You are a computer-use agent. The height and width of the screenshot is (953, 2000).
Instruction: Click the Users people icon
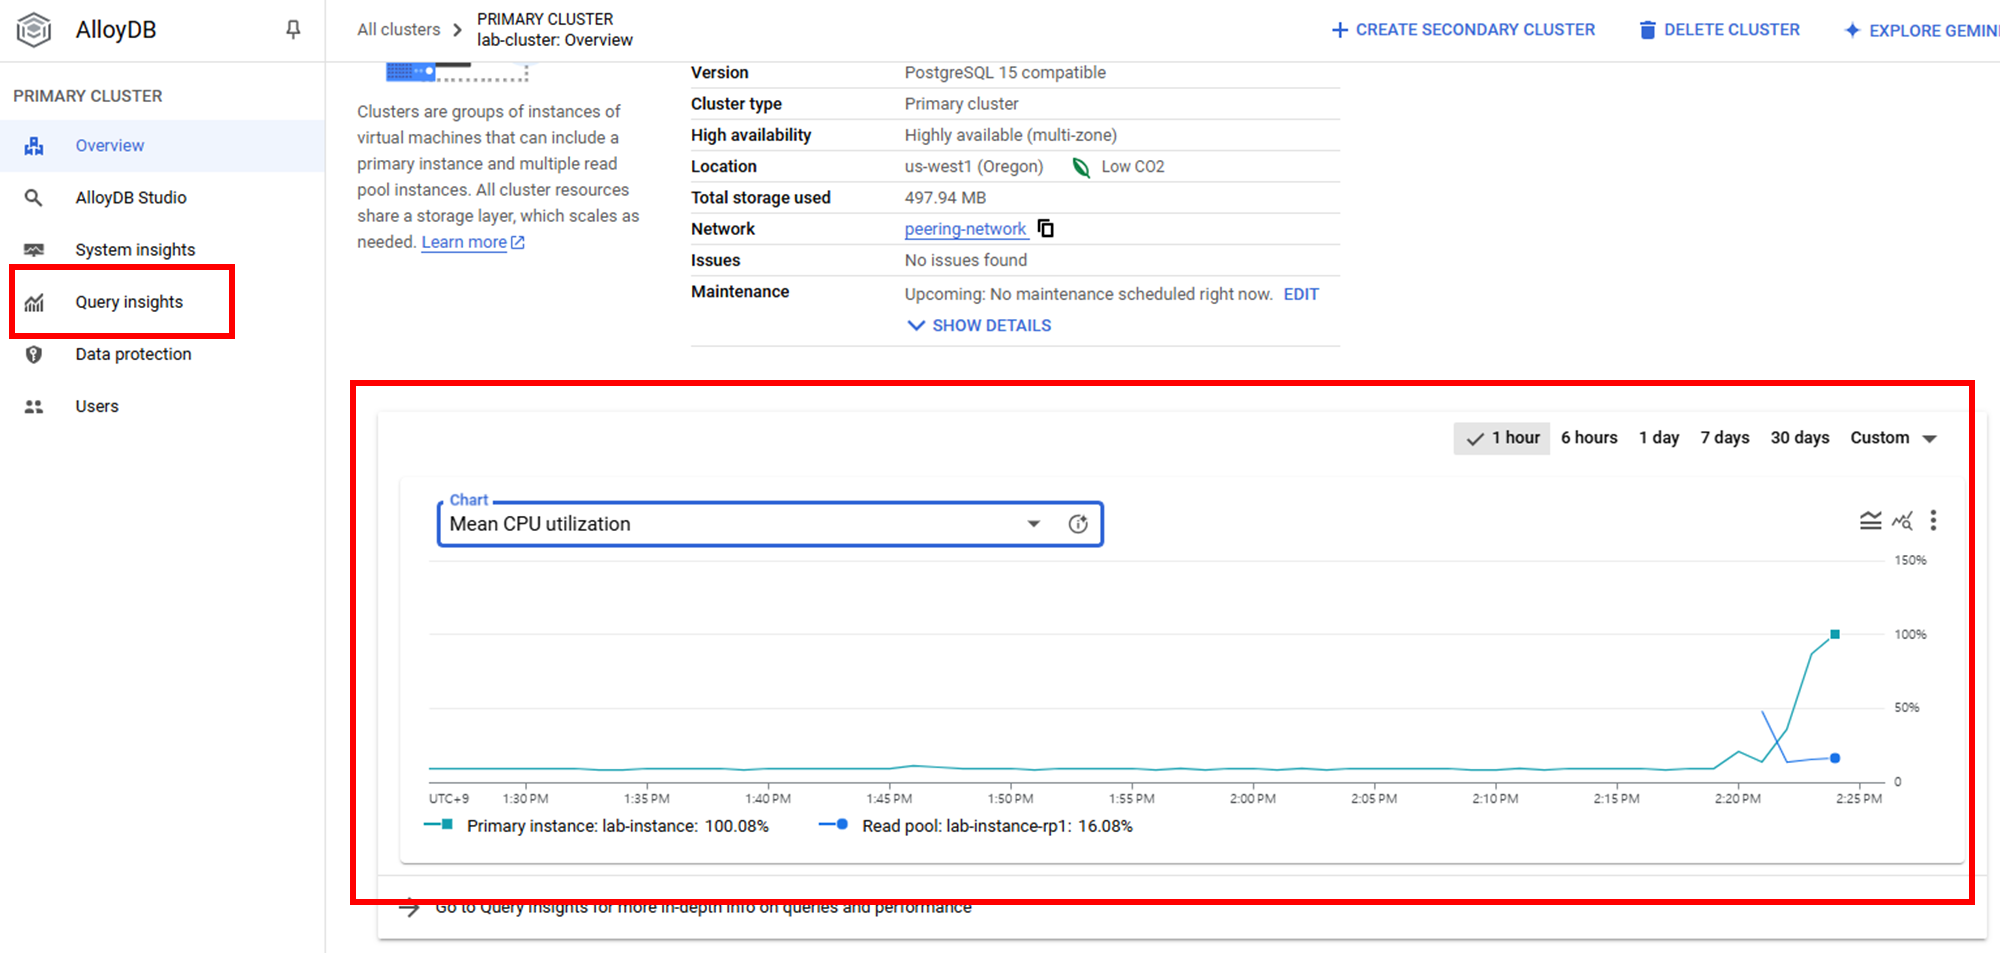pos(34,406)
